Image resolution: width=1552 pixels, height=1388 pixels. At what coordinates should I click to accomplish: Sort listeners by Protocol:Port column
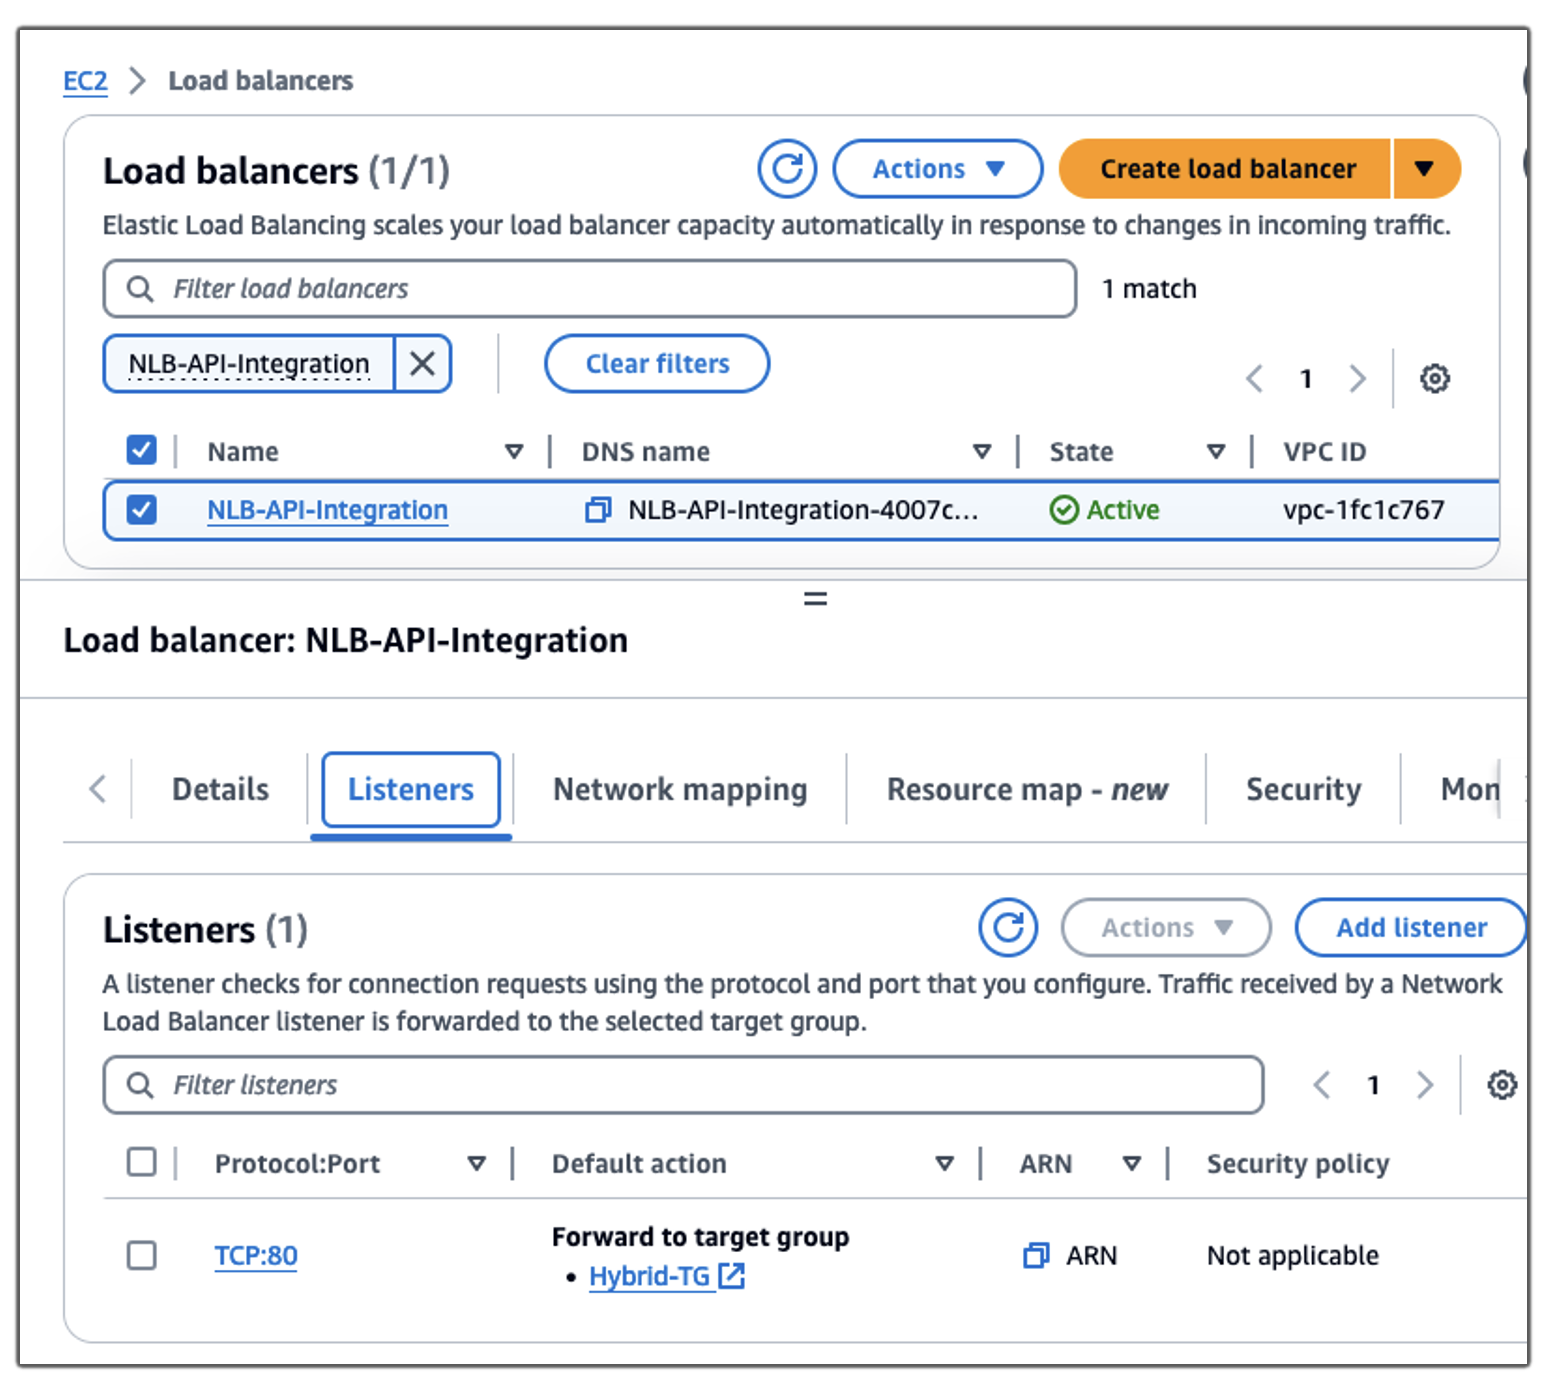click(x=477, y=1164)
